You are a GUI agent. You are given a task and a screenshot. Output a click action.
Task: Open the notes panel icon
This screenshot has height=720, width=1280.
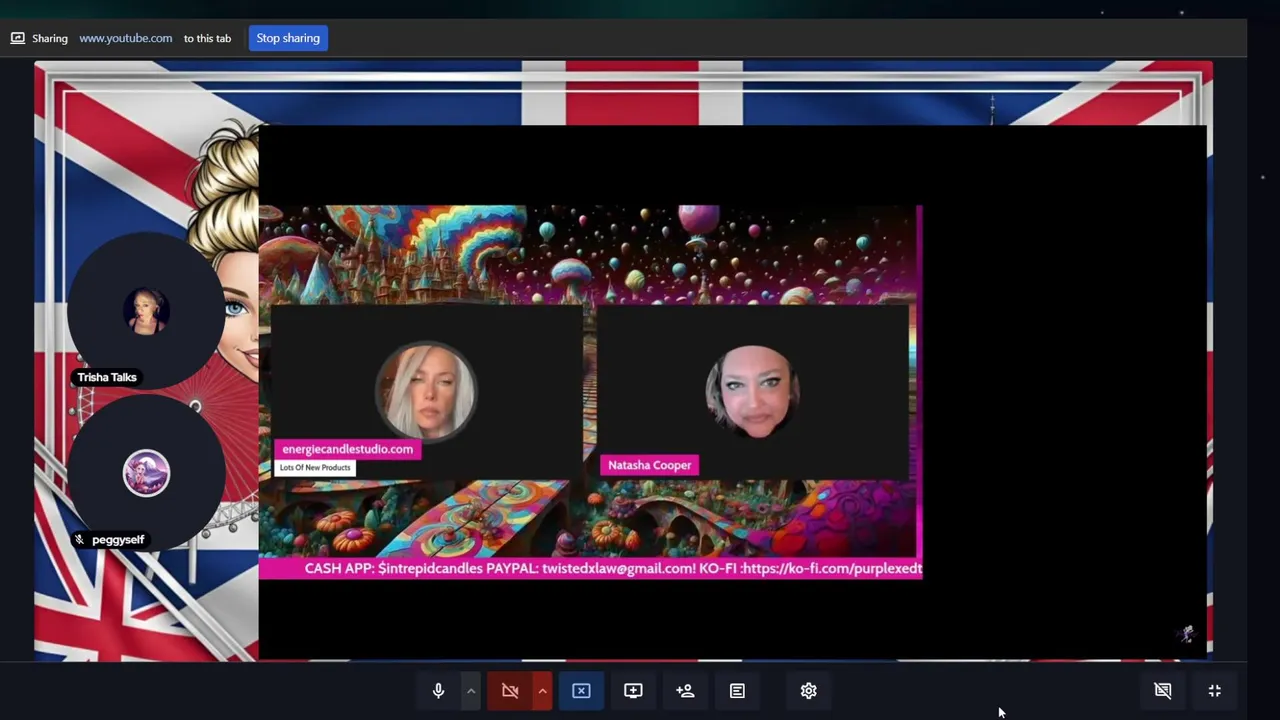pos(737,691)
